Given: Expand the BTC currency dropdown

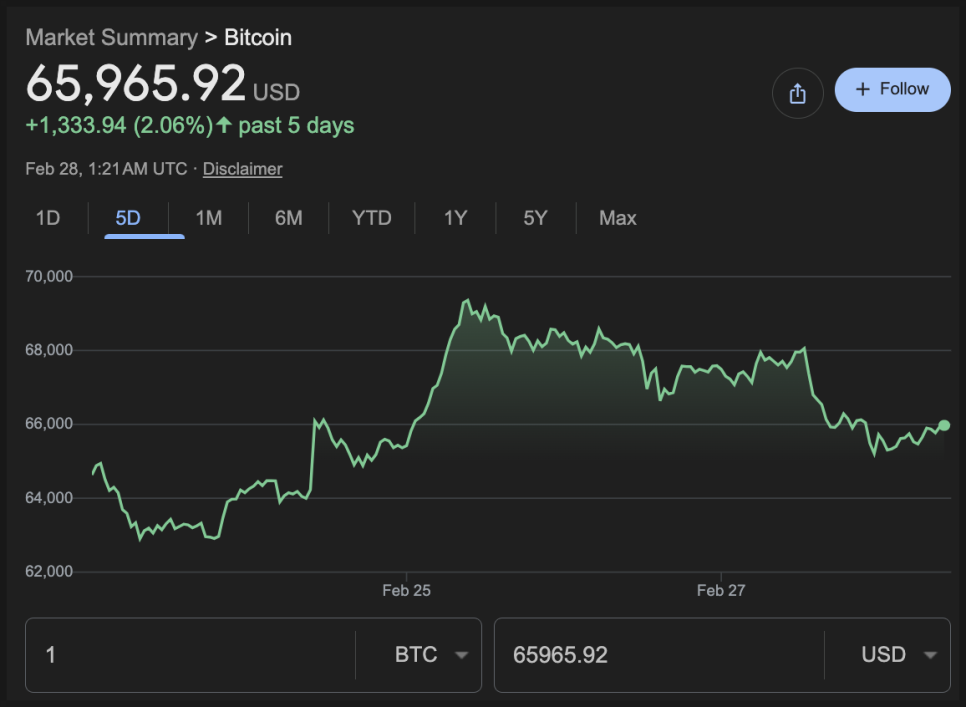Looking at the screenshot, I should pyautogui.click(x=430, y=655).
